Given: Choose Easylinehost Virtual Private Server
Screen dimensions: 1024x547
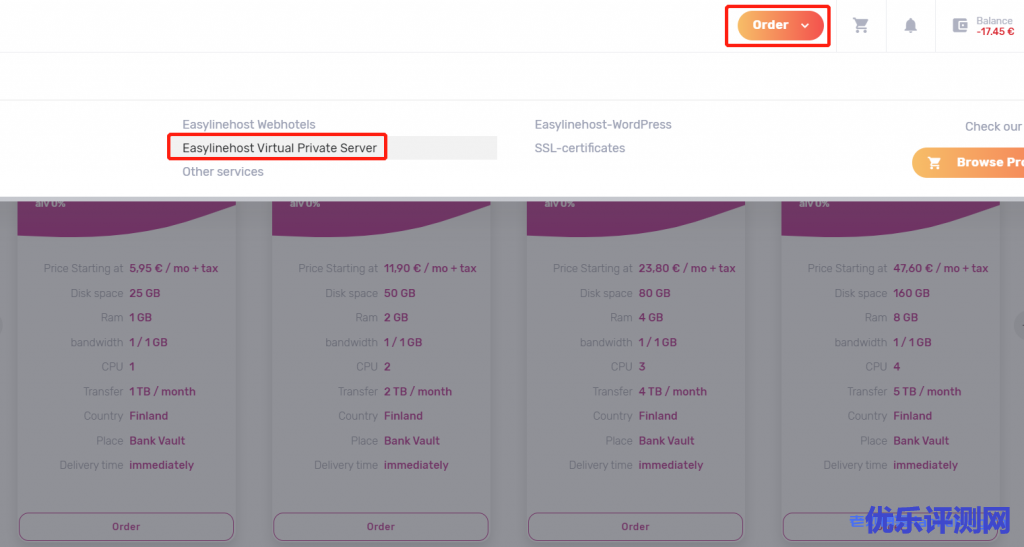Looking at the screenshot, I should pos(280,148).
